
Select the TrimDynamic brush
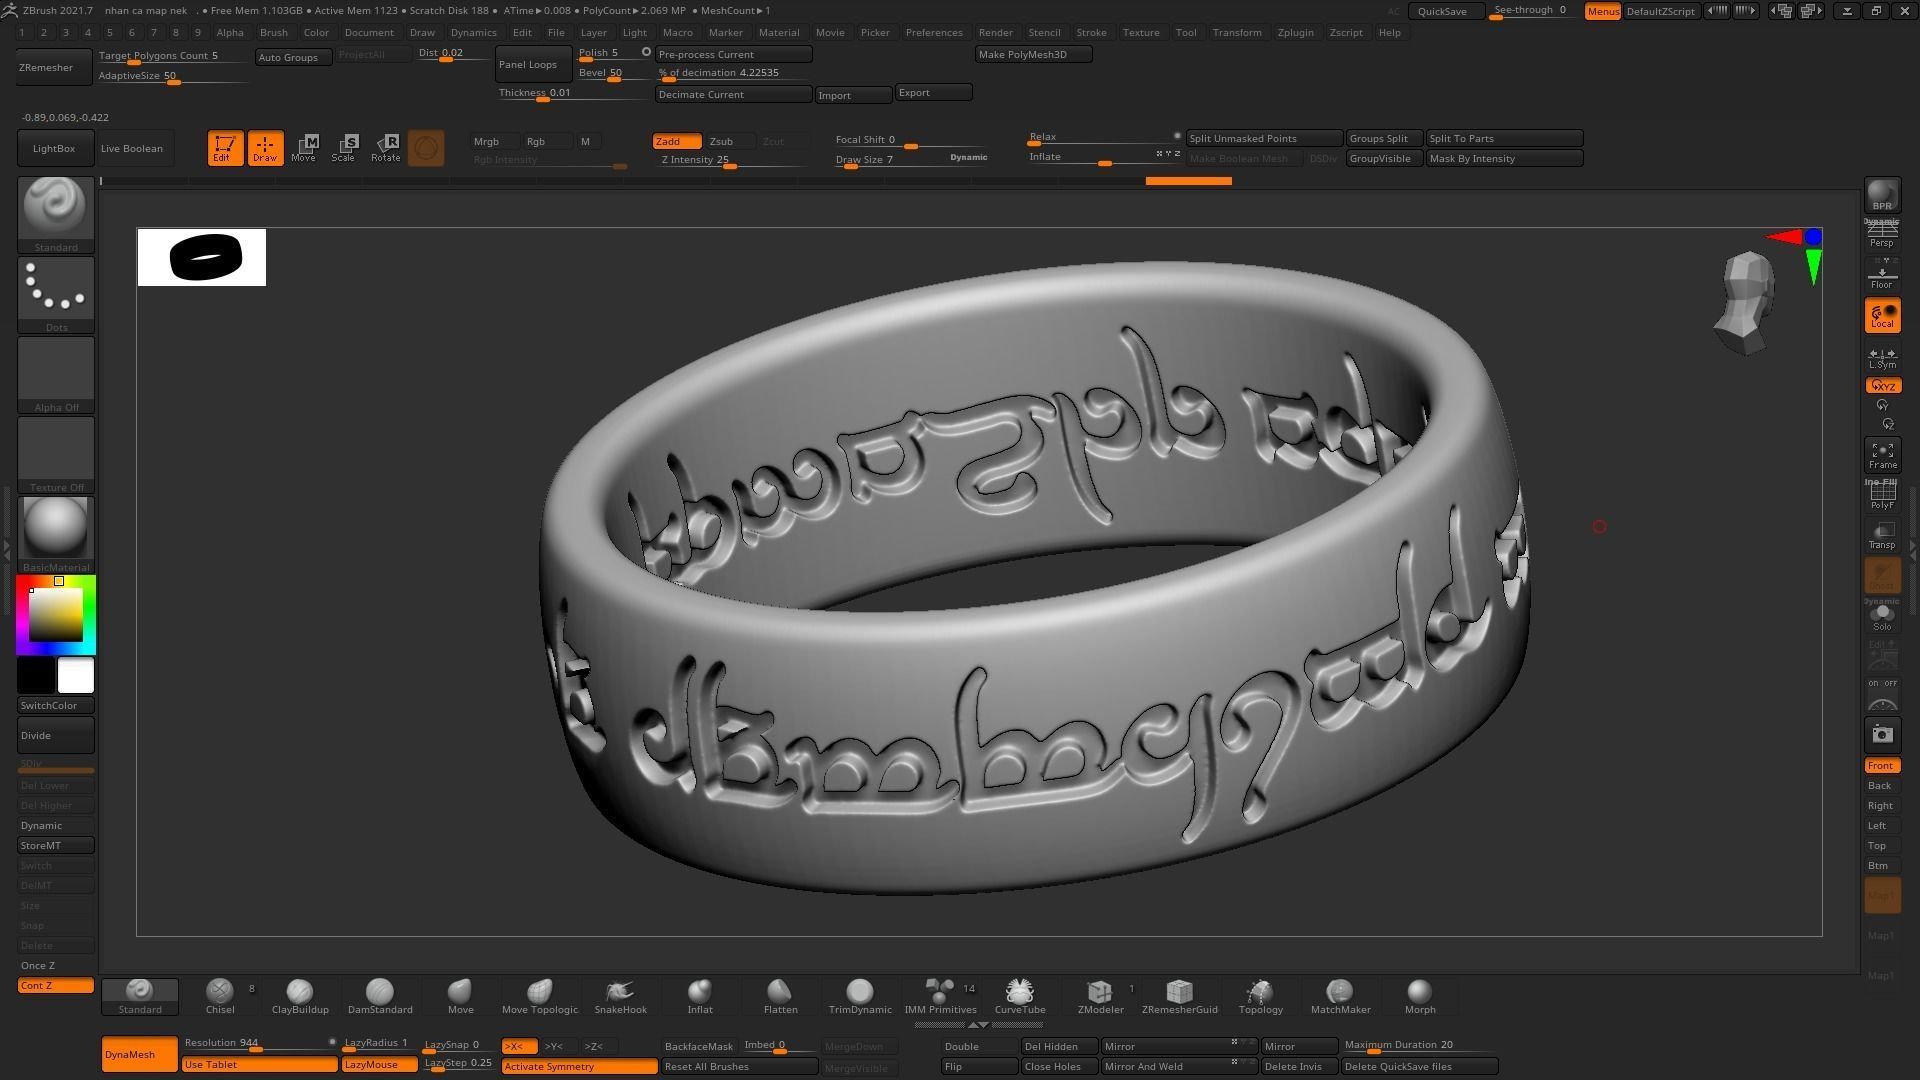point(860,996)
